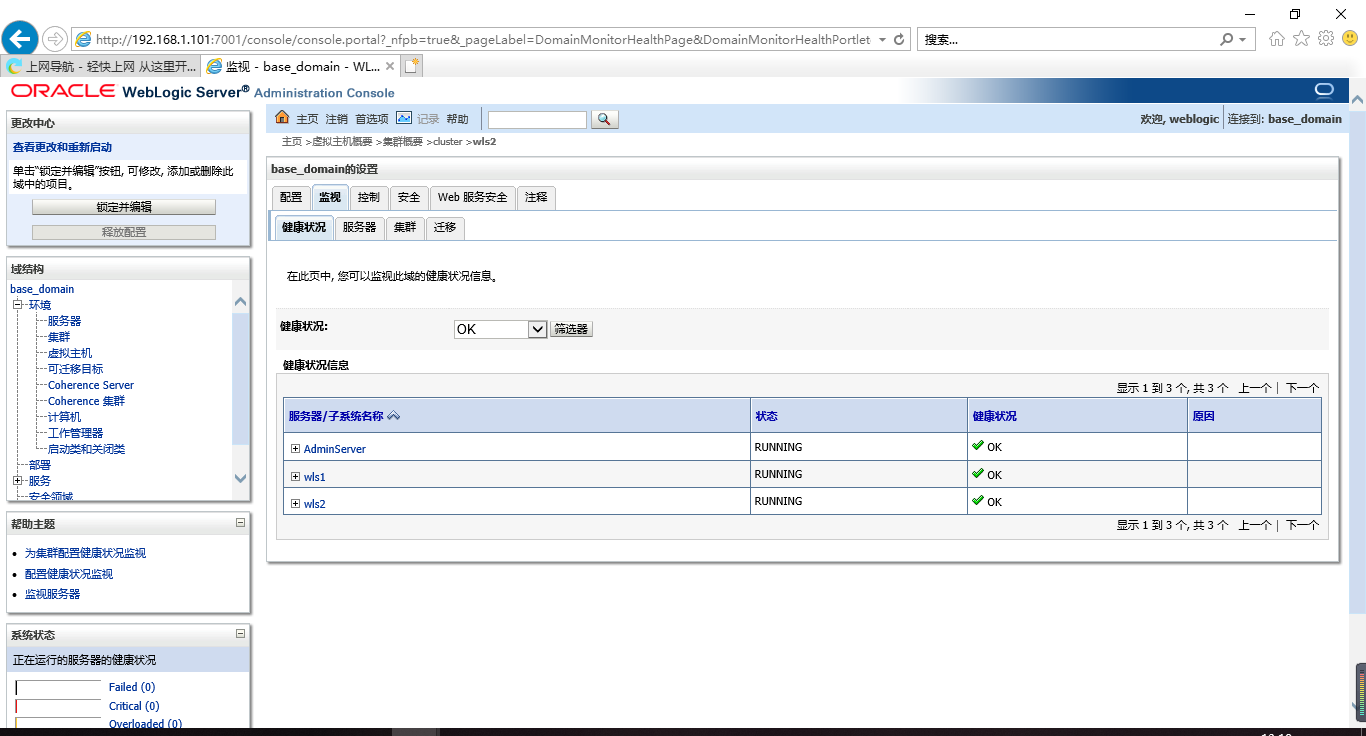Click the console home house icon
1366x736 pixels.
coord(282,118)
